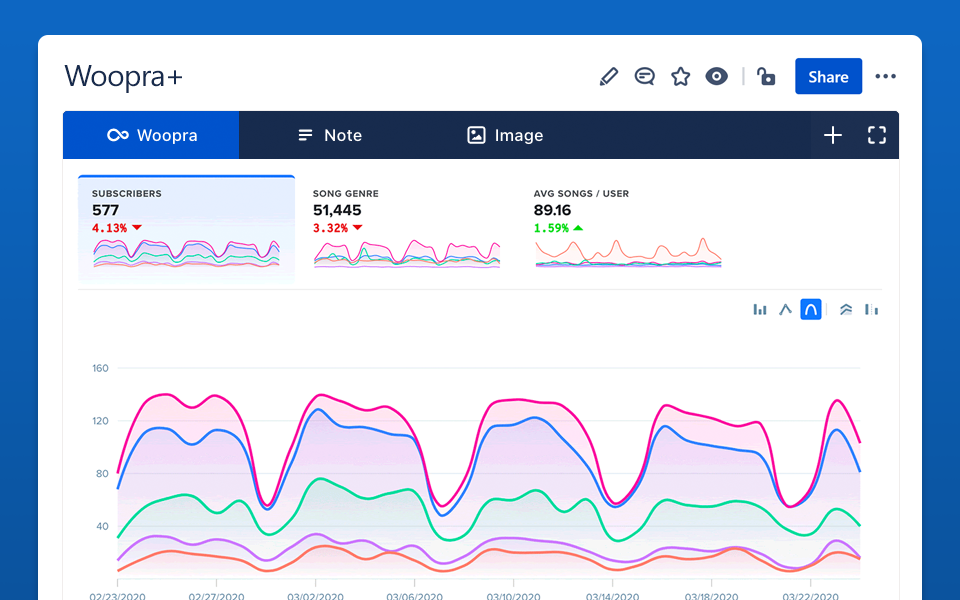
Task: Star this Woopra+ page
Action: (x=681, y=77)
